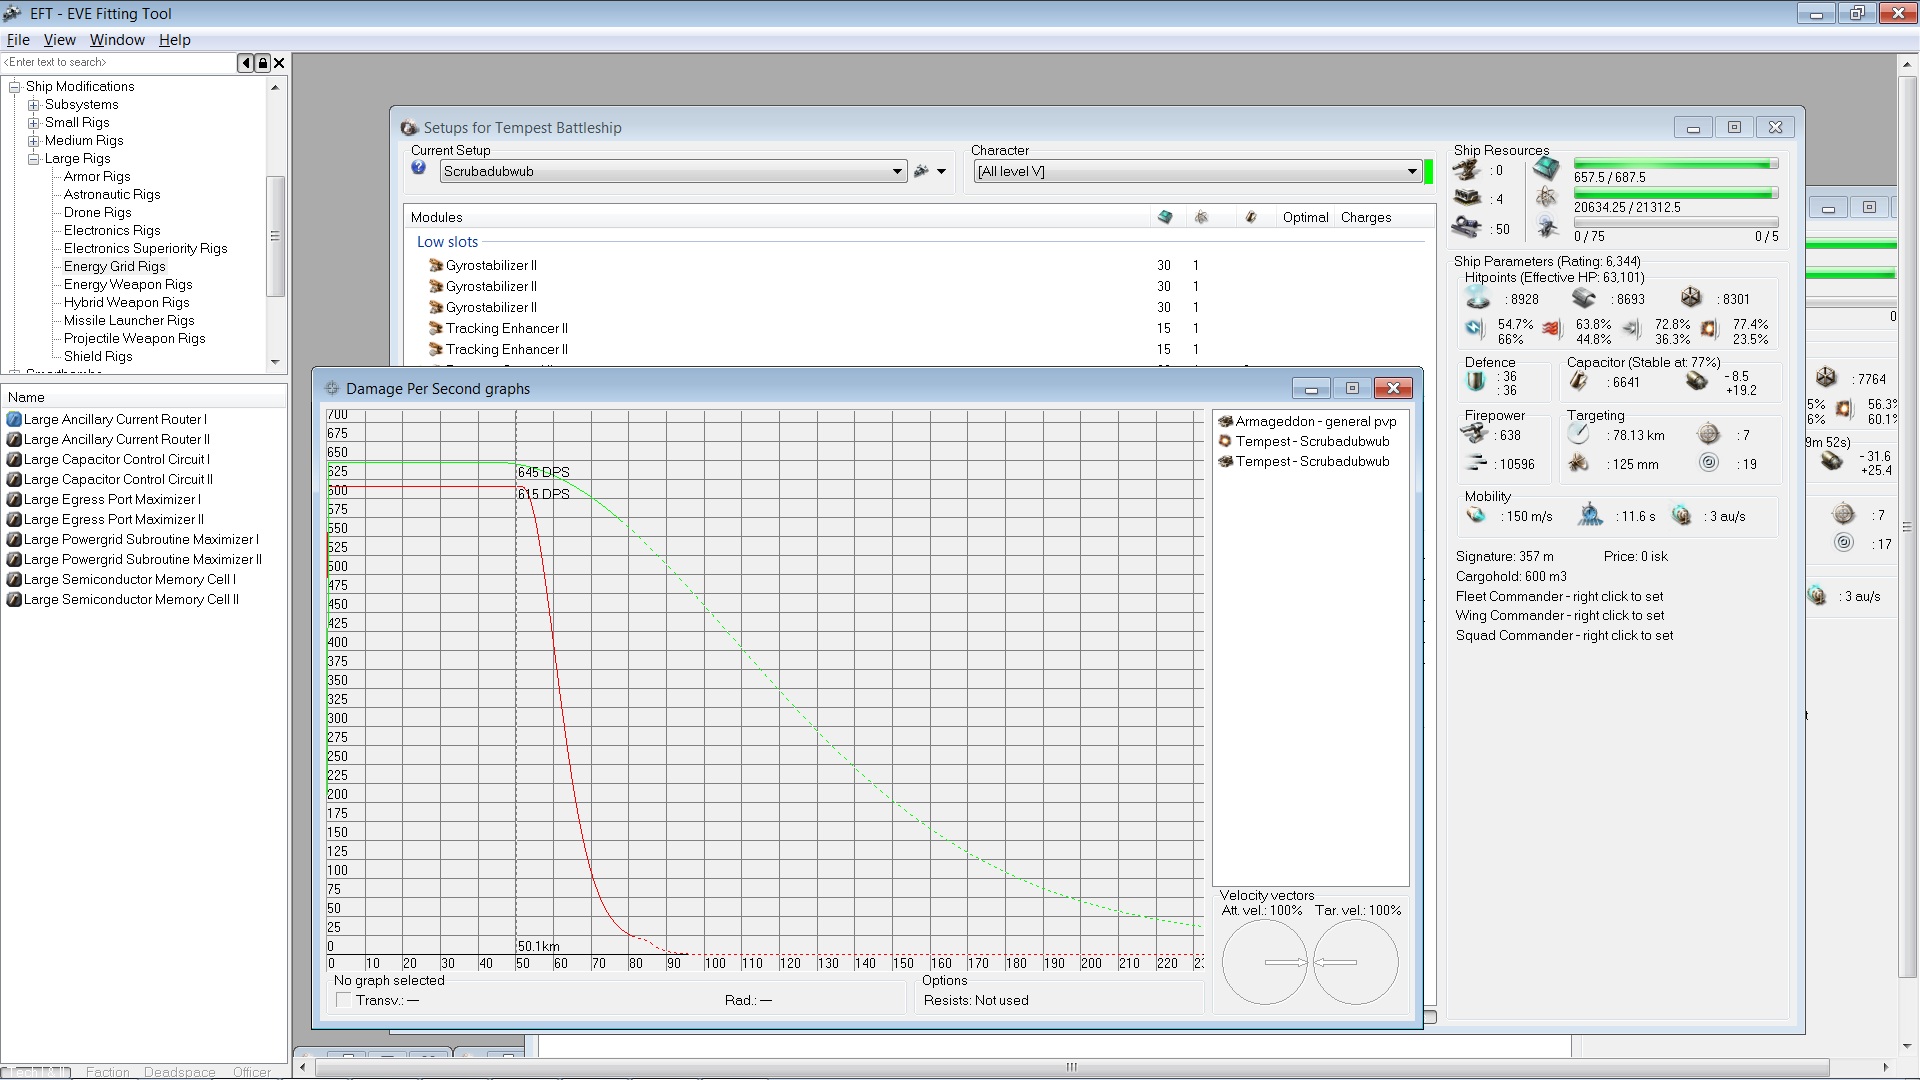Click the blue help icon under Current Setup
Viewport: 1920px width, 1080px height.
click(419, 168)
